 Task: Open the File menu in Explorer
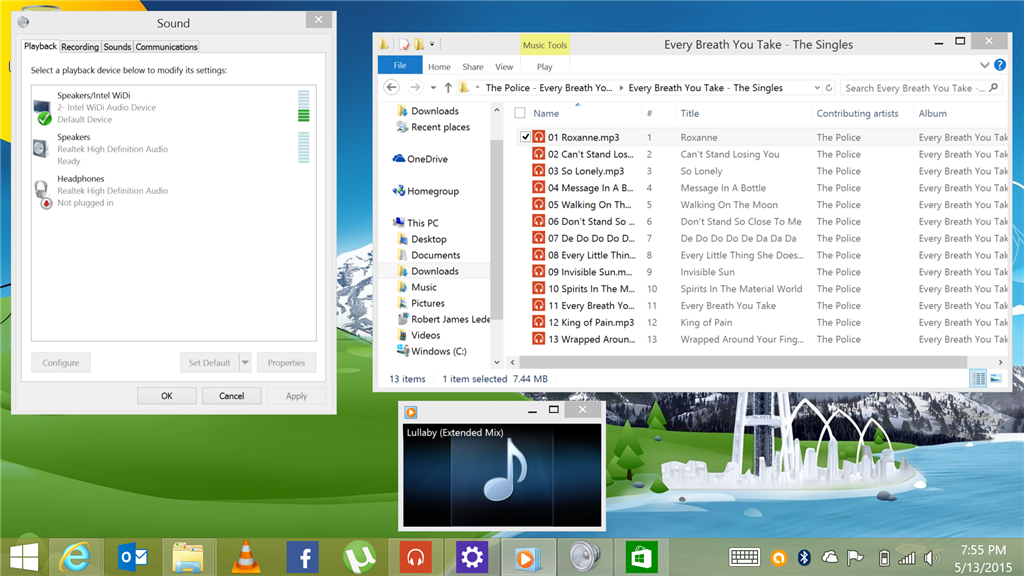tap(400, 65)
